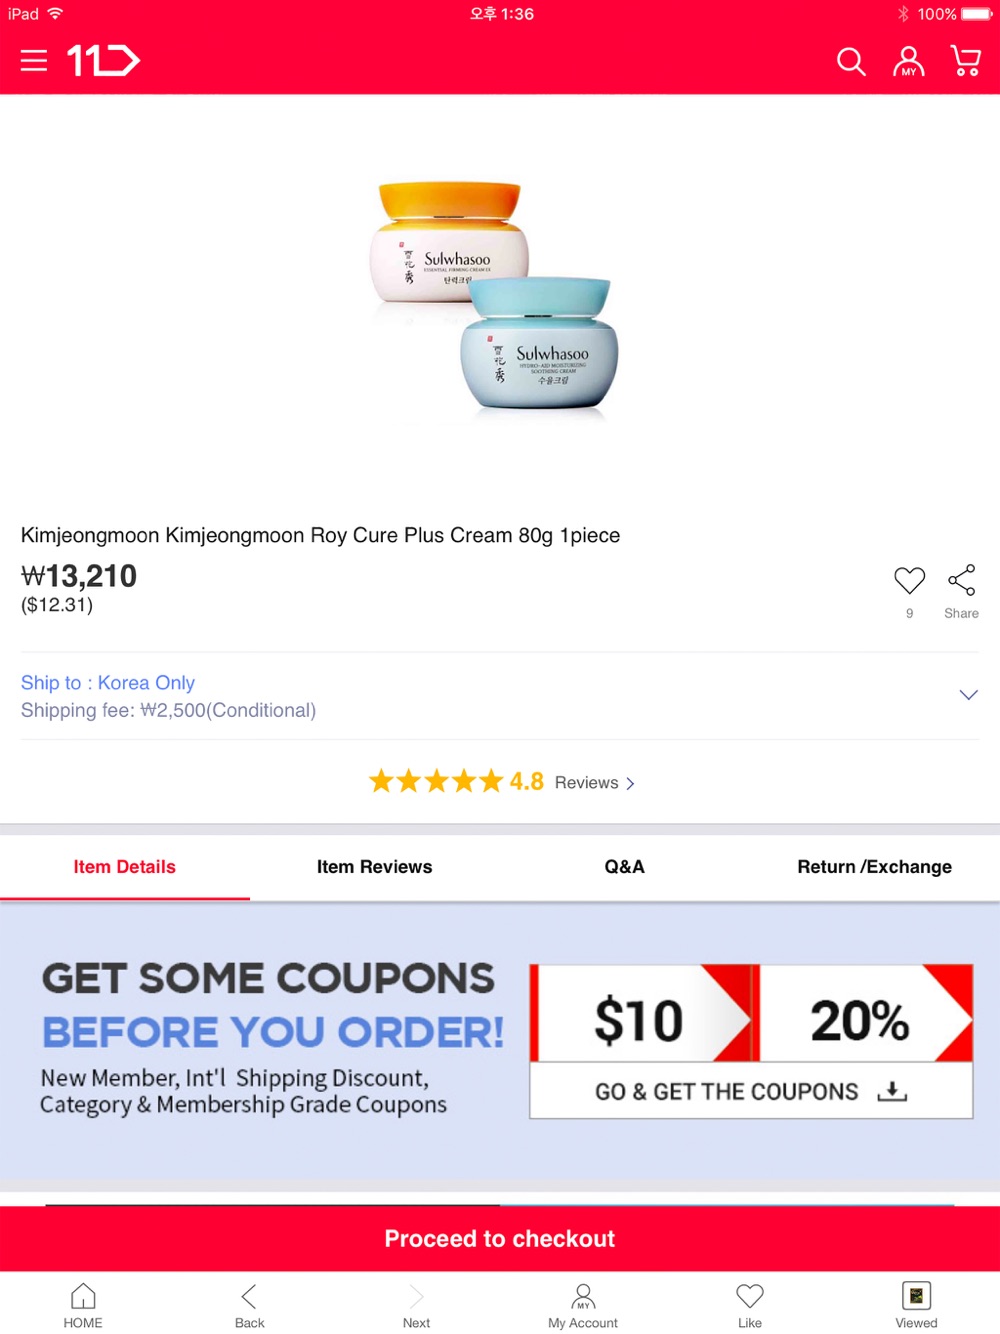The height and width of the screenshot is (1334, 1000).
Task: Open Viewed items in bottom bar
Action: click(x=916, y=1305)
